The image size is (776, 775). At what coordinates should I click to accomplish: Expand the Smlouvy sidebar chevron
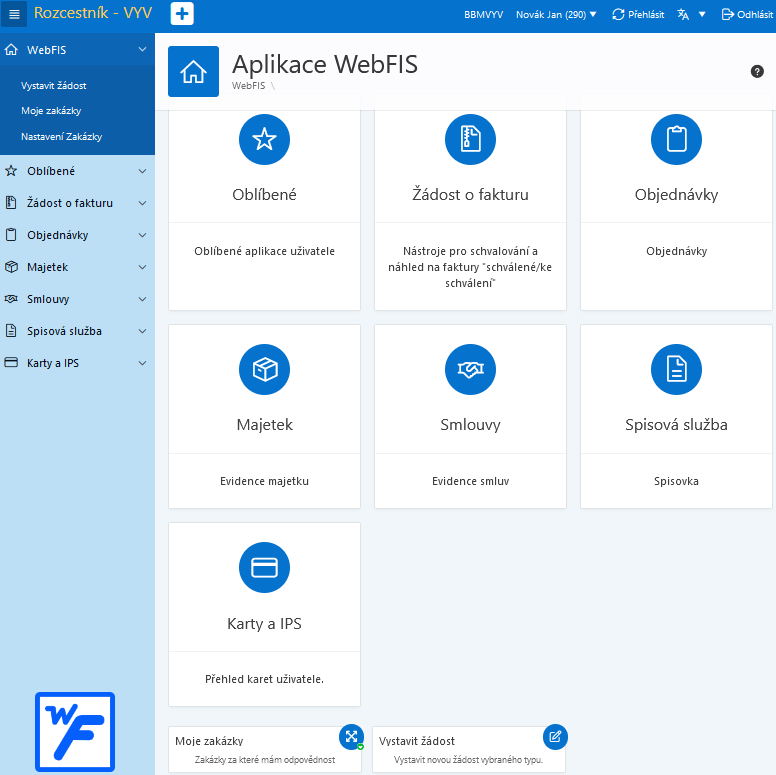(x=143, y=299)
